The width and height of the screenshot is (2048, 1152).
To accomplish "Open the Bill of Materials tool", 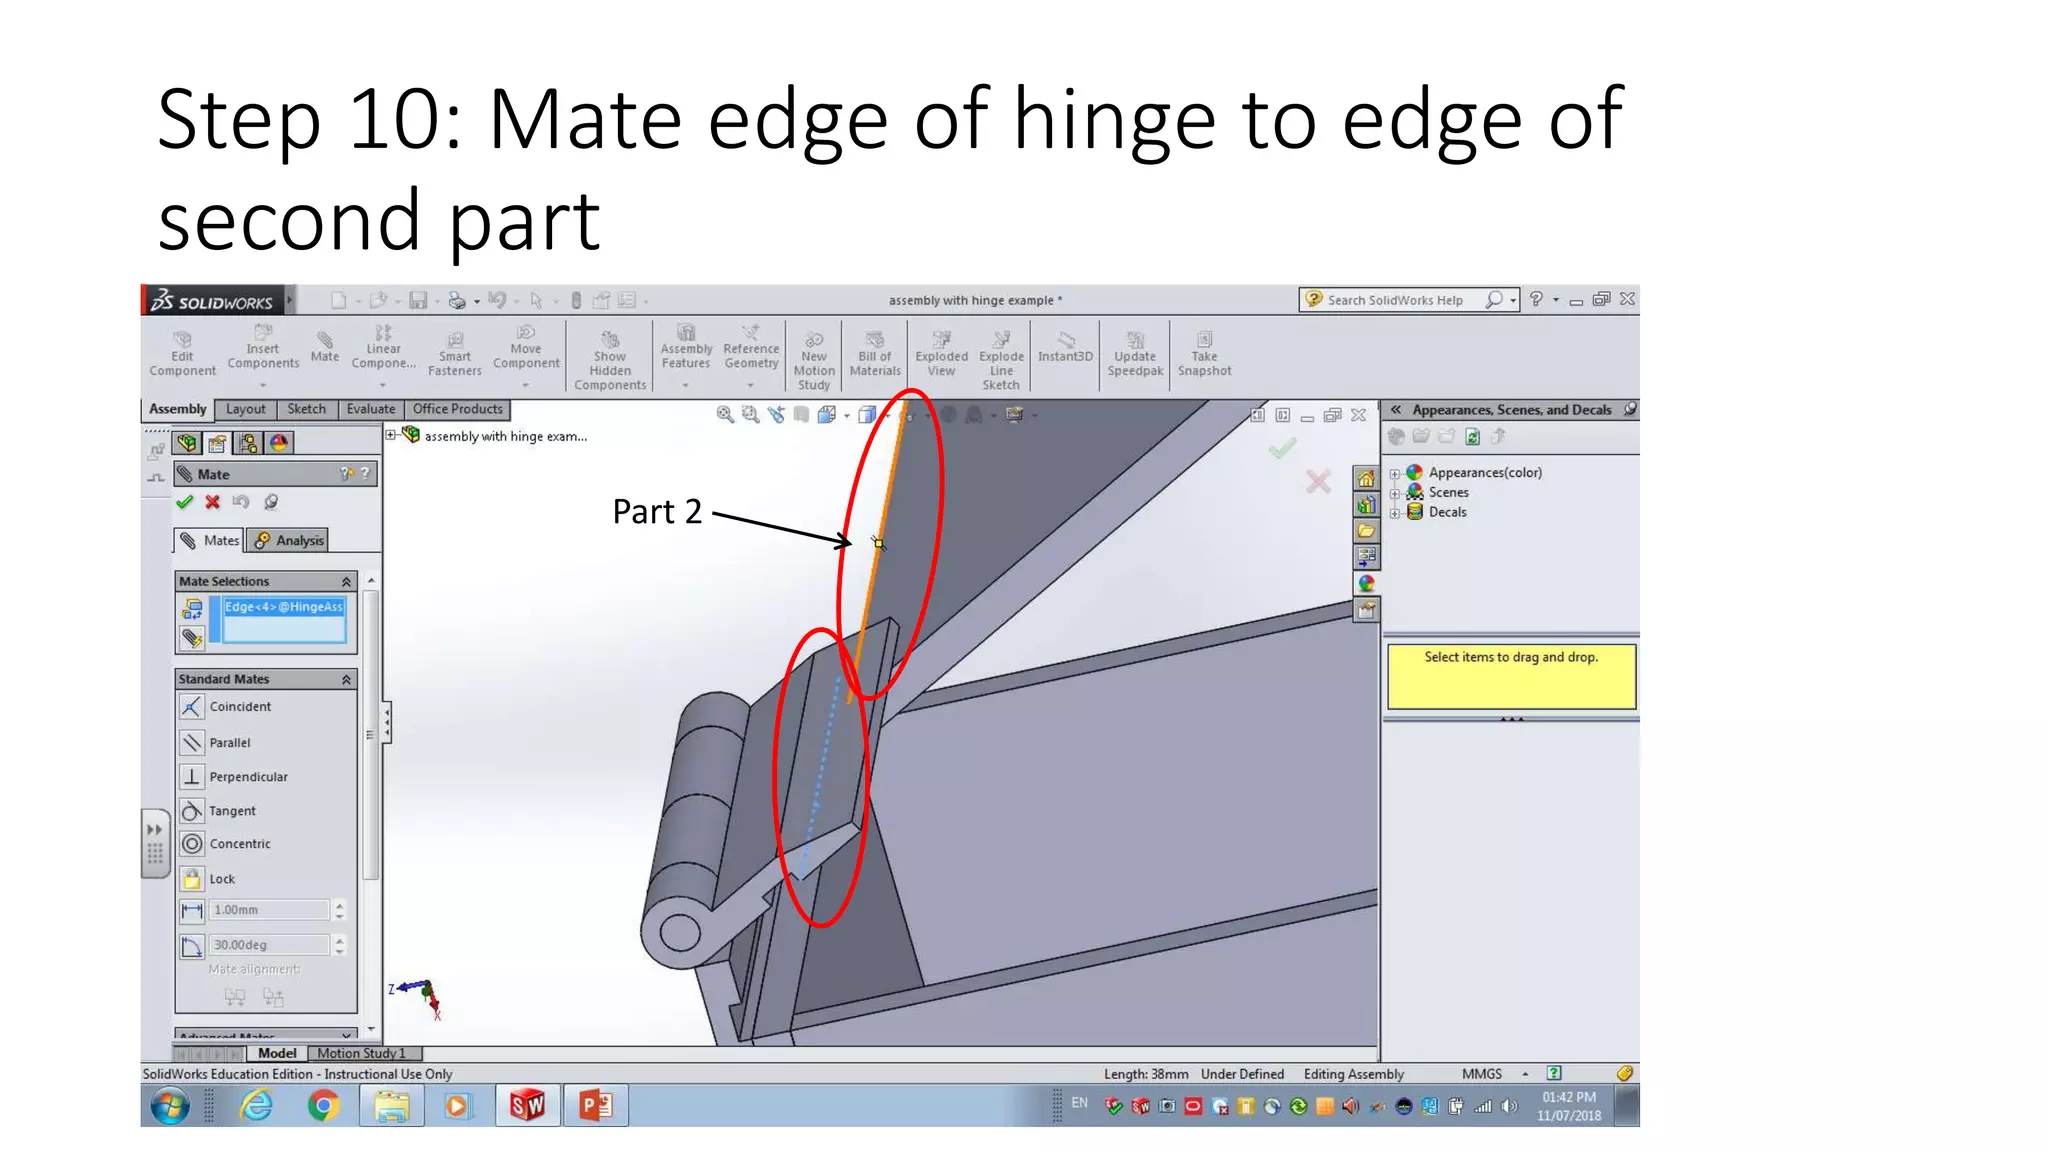I will (875, 354).
